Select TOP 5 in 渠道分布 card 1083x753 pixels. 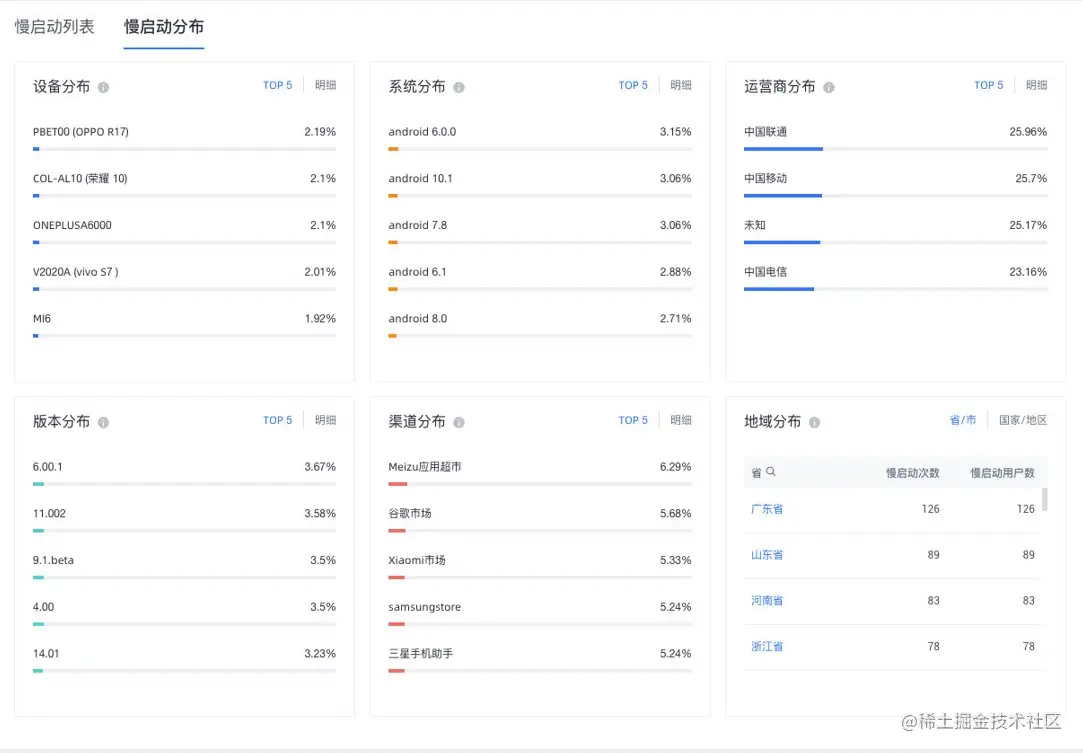pos(633,420)
